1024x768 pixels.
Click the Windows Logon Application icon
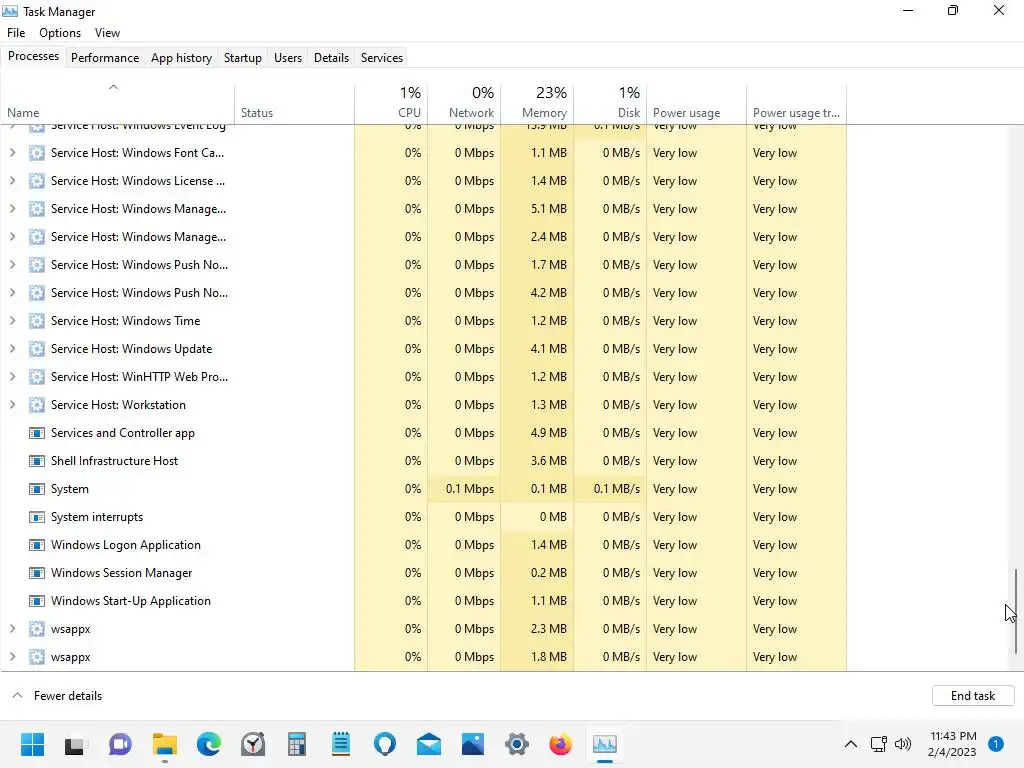pos(37,545)
